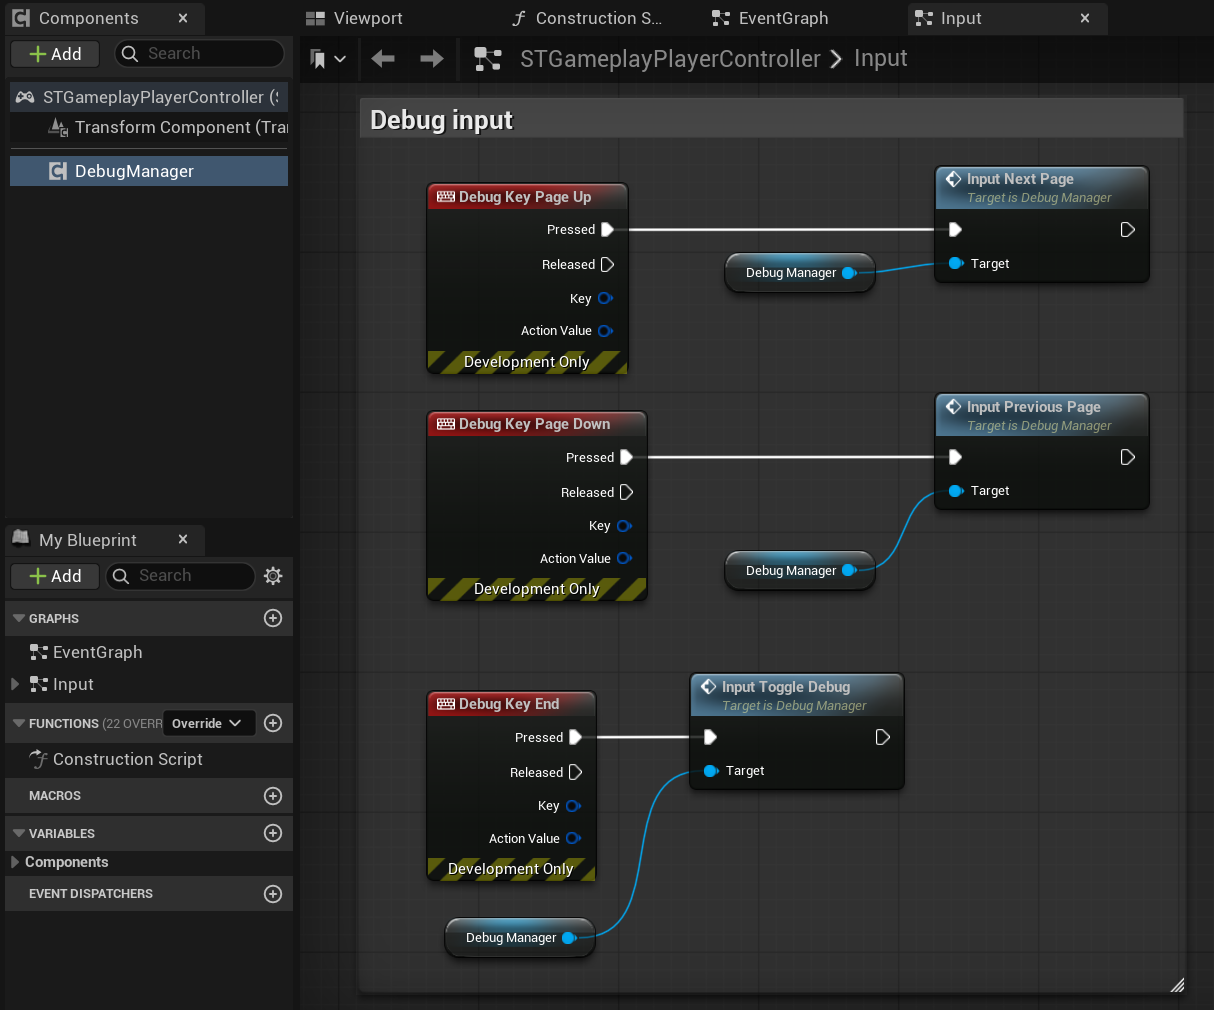Add a new variable with the plus icon
1214x1010 pixels.
click(x=273, y=833)
